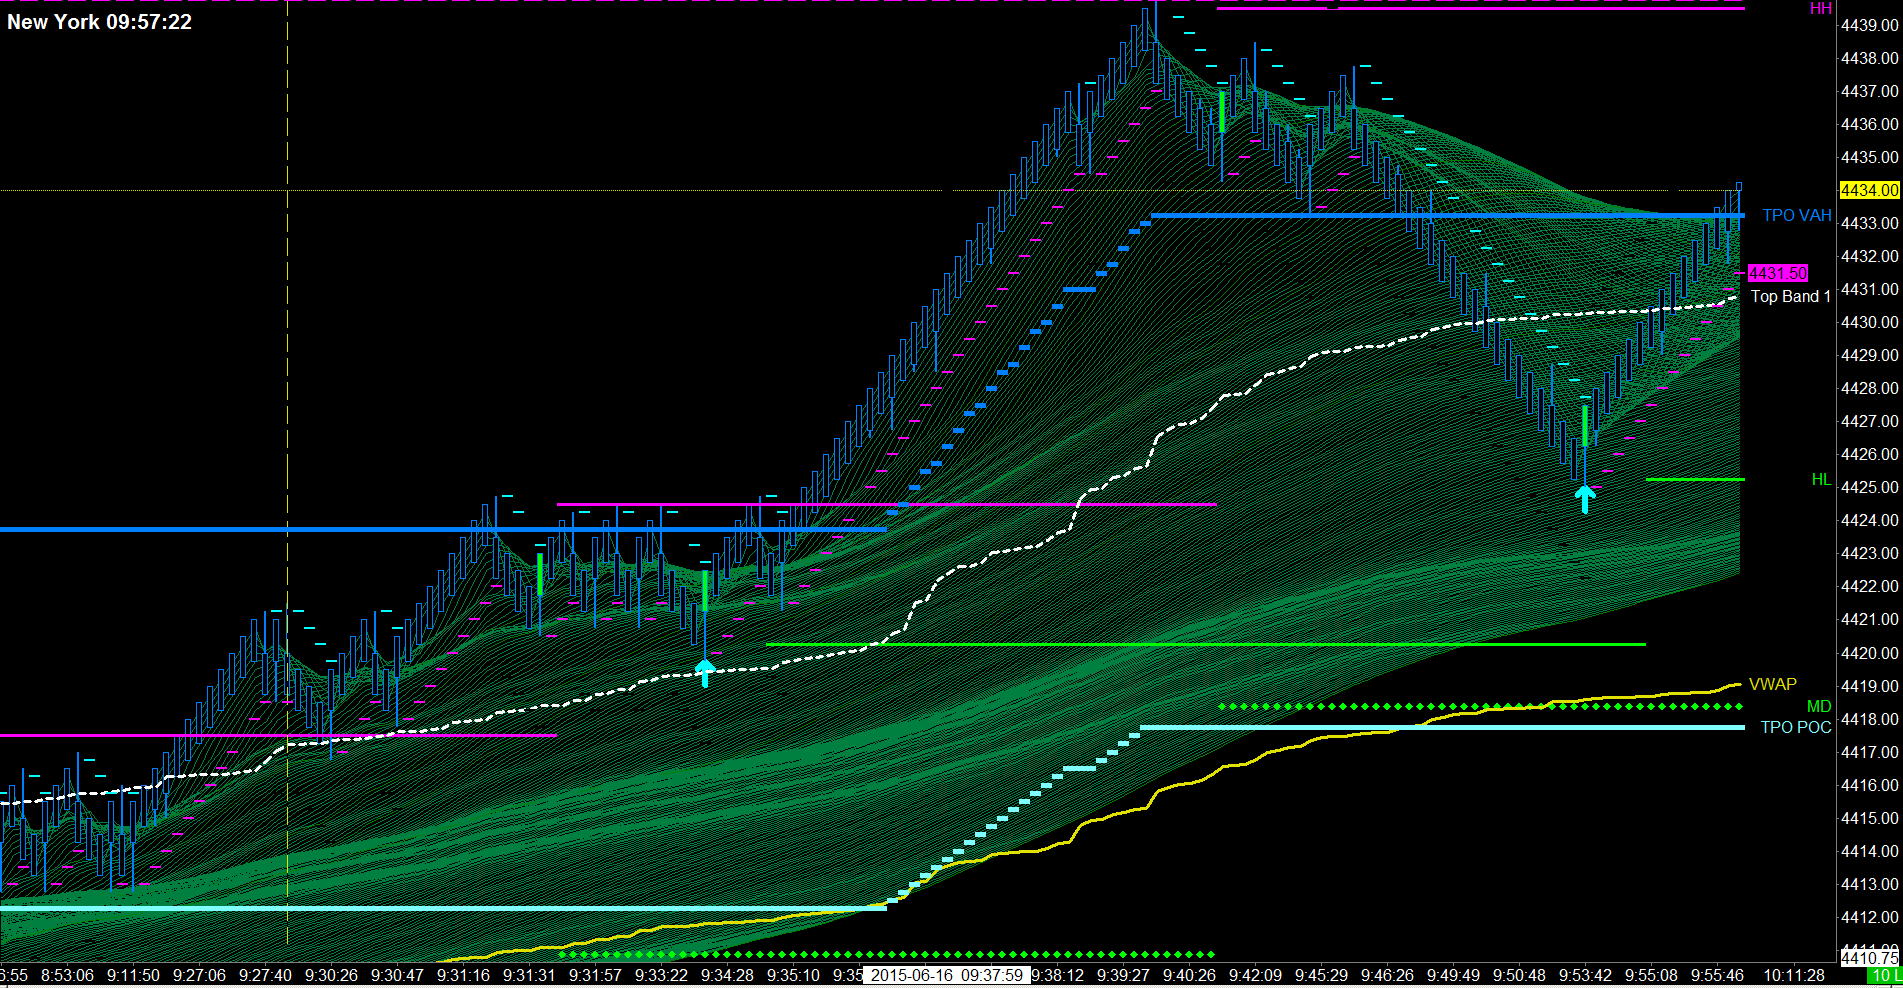The width and height of the screenshot is (1903, 988).
Task: Select the magenta 4431.50 price marker
Action: point(1778,273)
